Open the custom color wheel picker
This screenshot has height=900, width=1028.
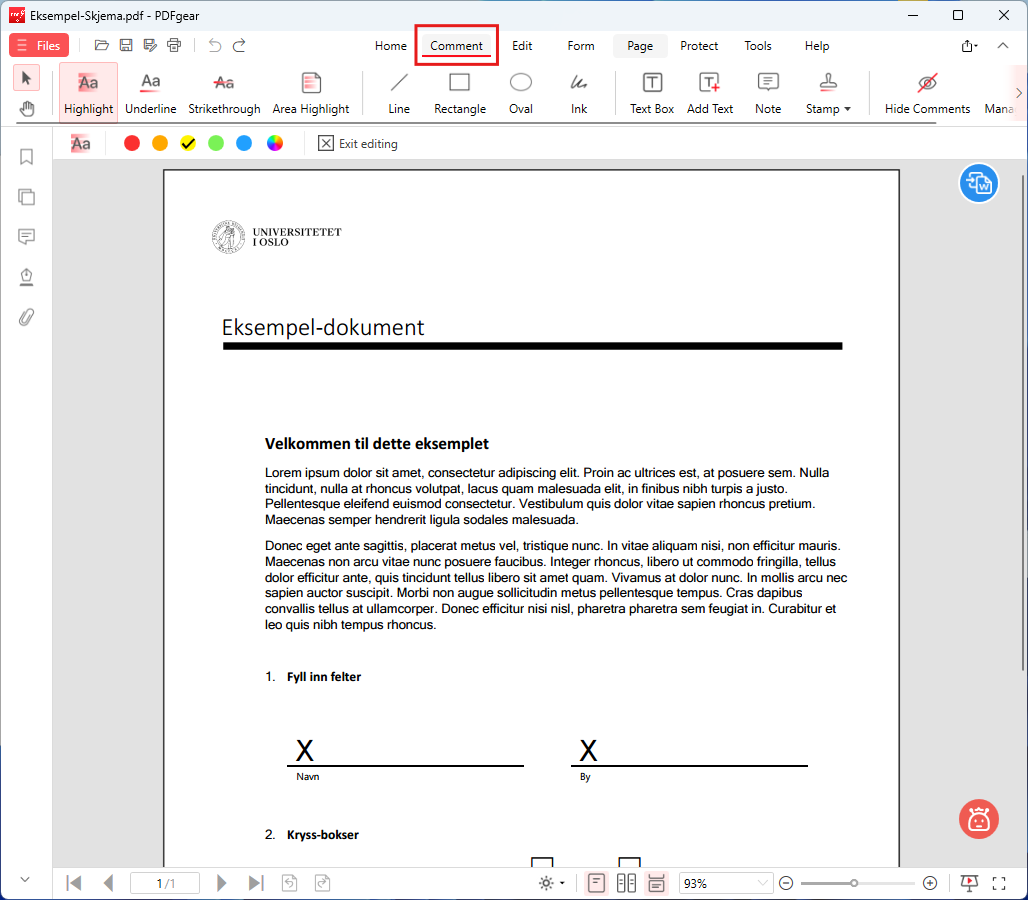point(275,144)
